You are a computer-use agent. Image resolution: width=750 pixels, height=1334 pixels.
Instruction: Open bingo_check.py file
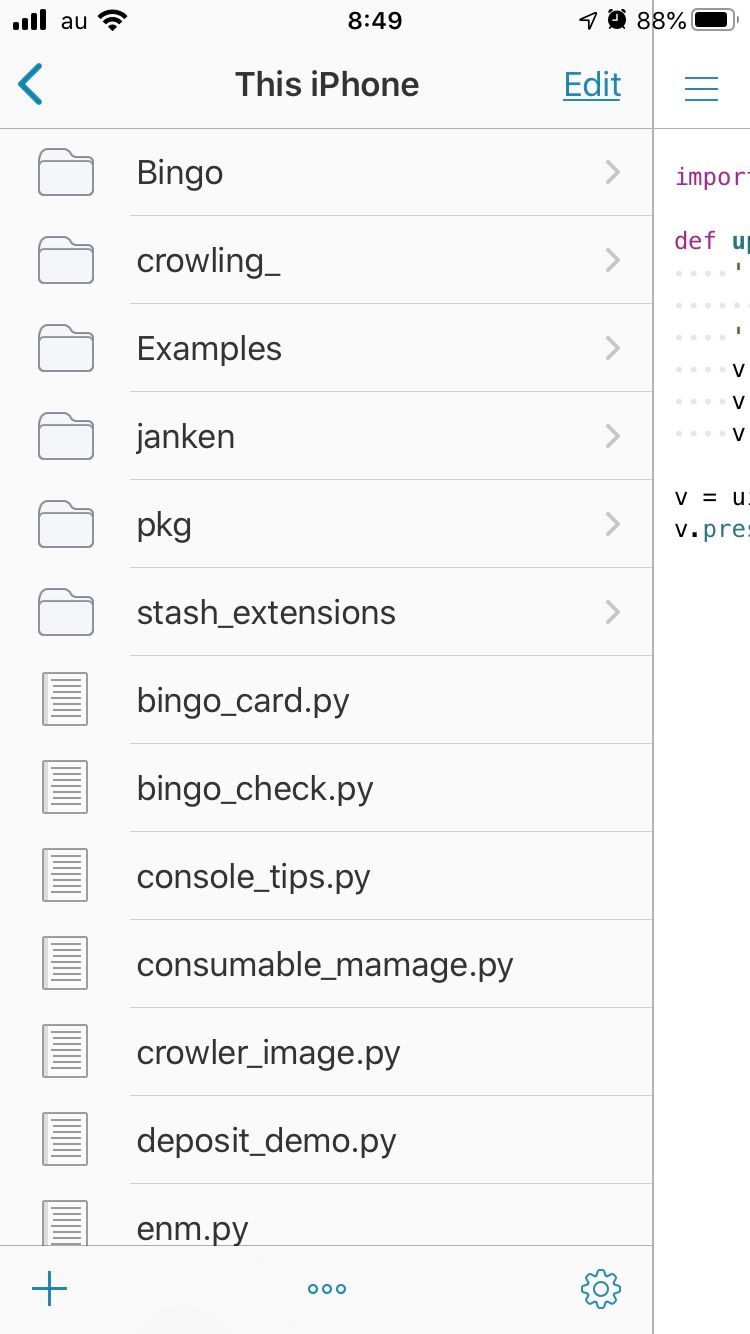click(x=255, y=789)
